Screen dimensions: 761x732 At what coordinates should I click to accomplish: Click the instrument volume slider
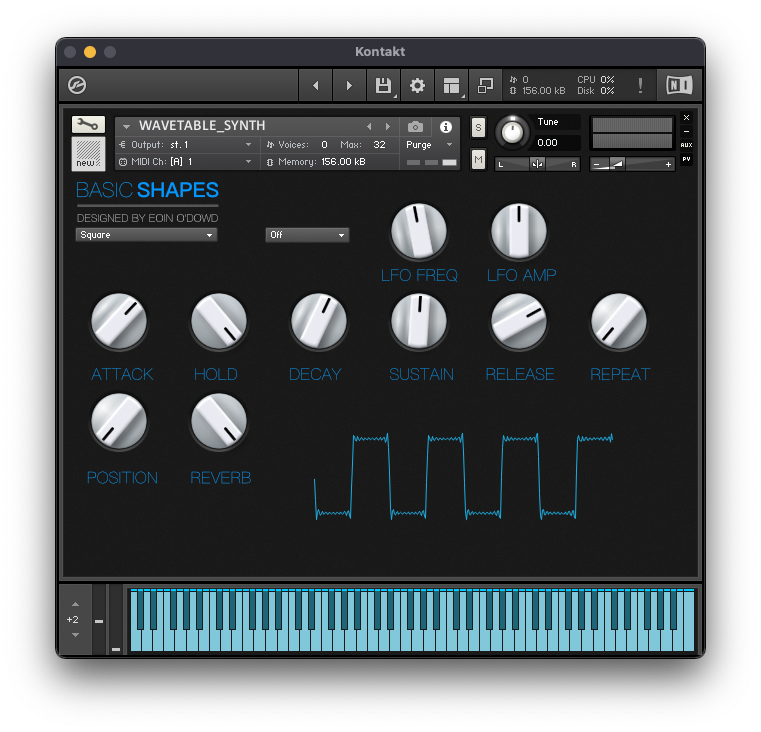tap(632, 164)
